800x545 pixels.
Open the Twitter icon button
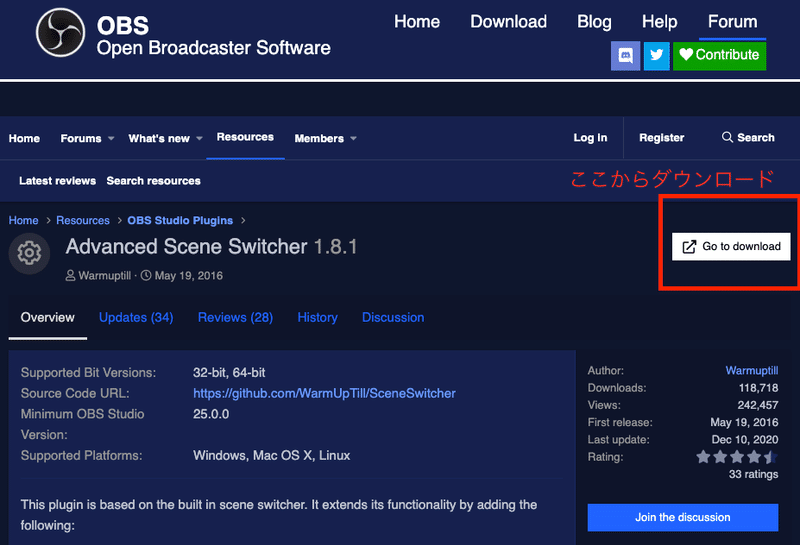[x=657, y=56]
